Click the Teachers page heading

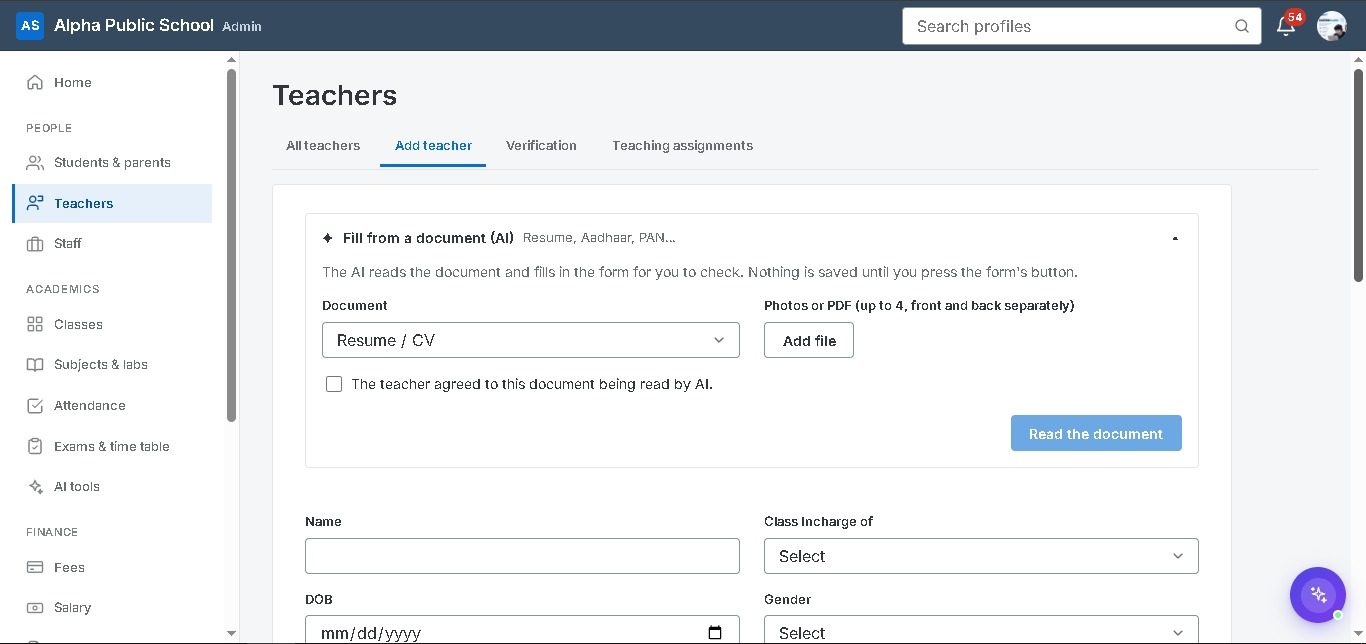coord(335,95)
